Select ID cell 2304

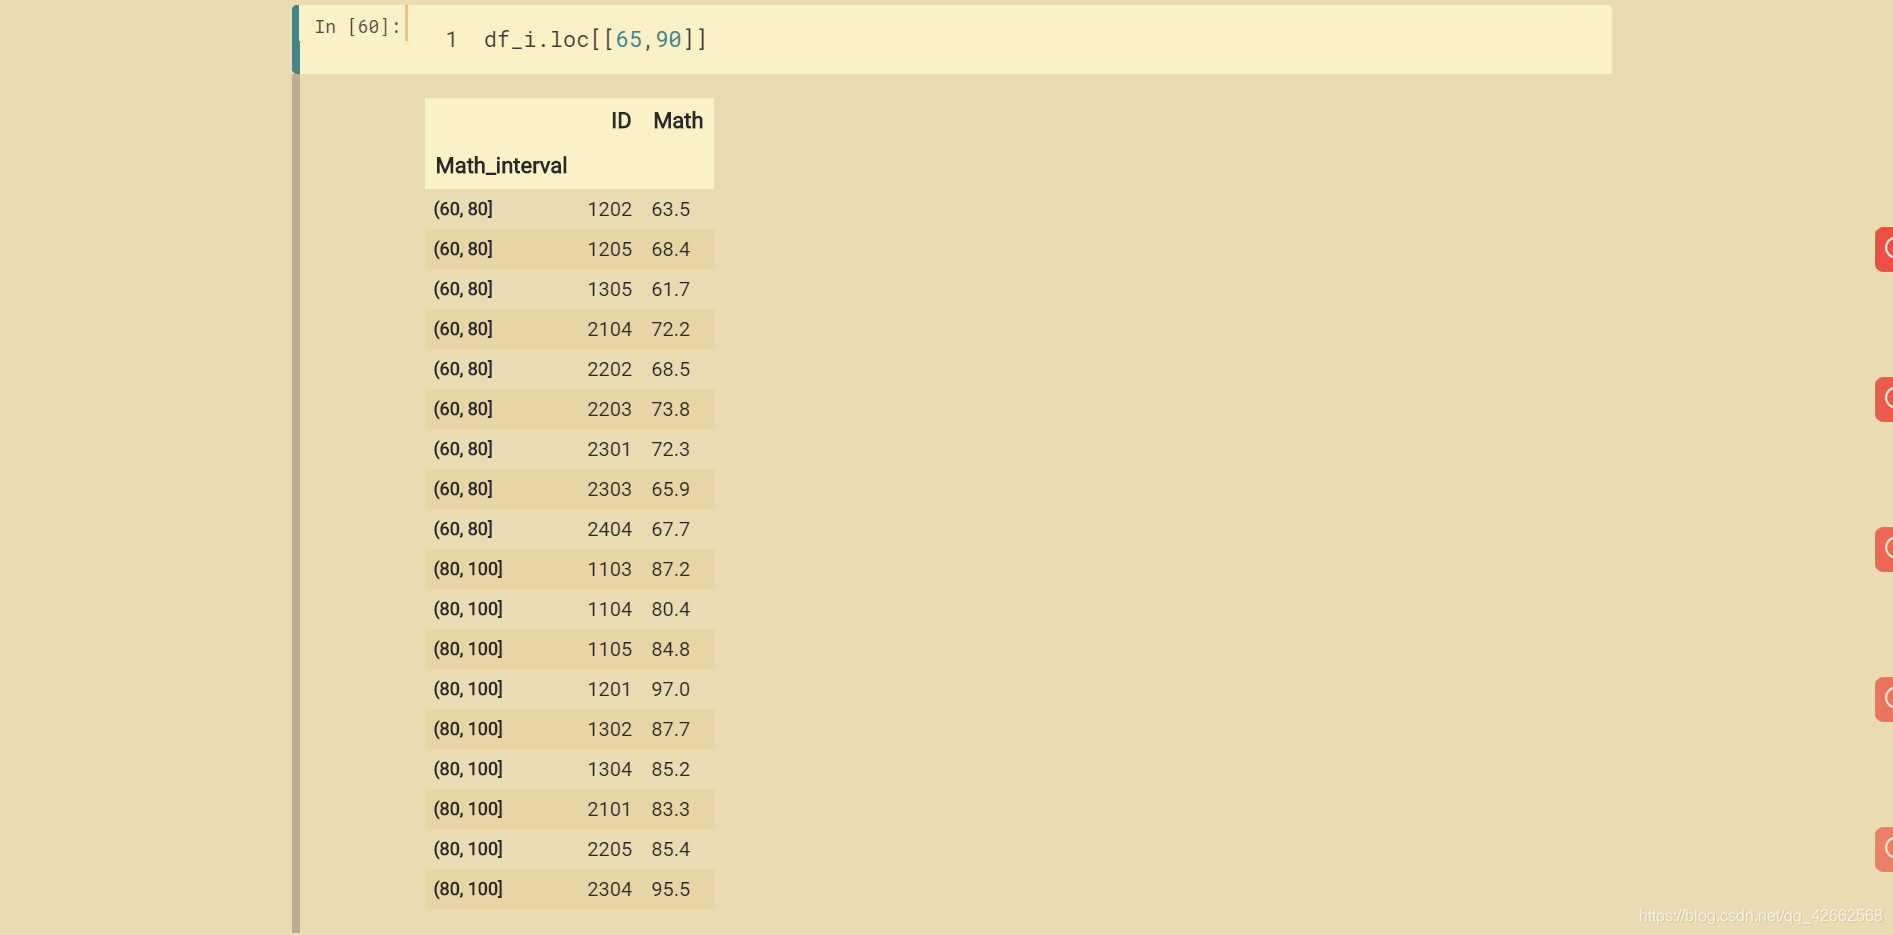coord(609,889)
